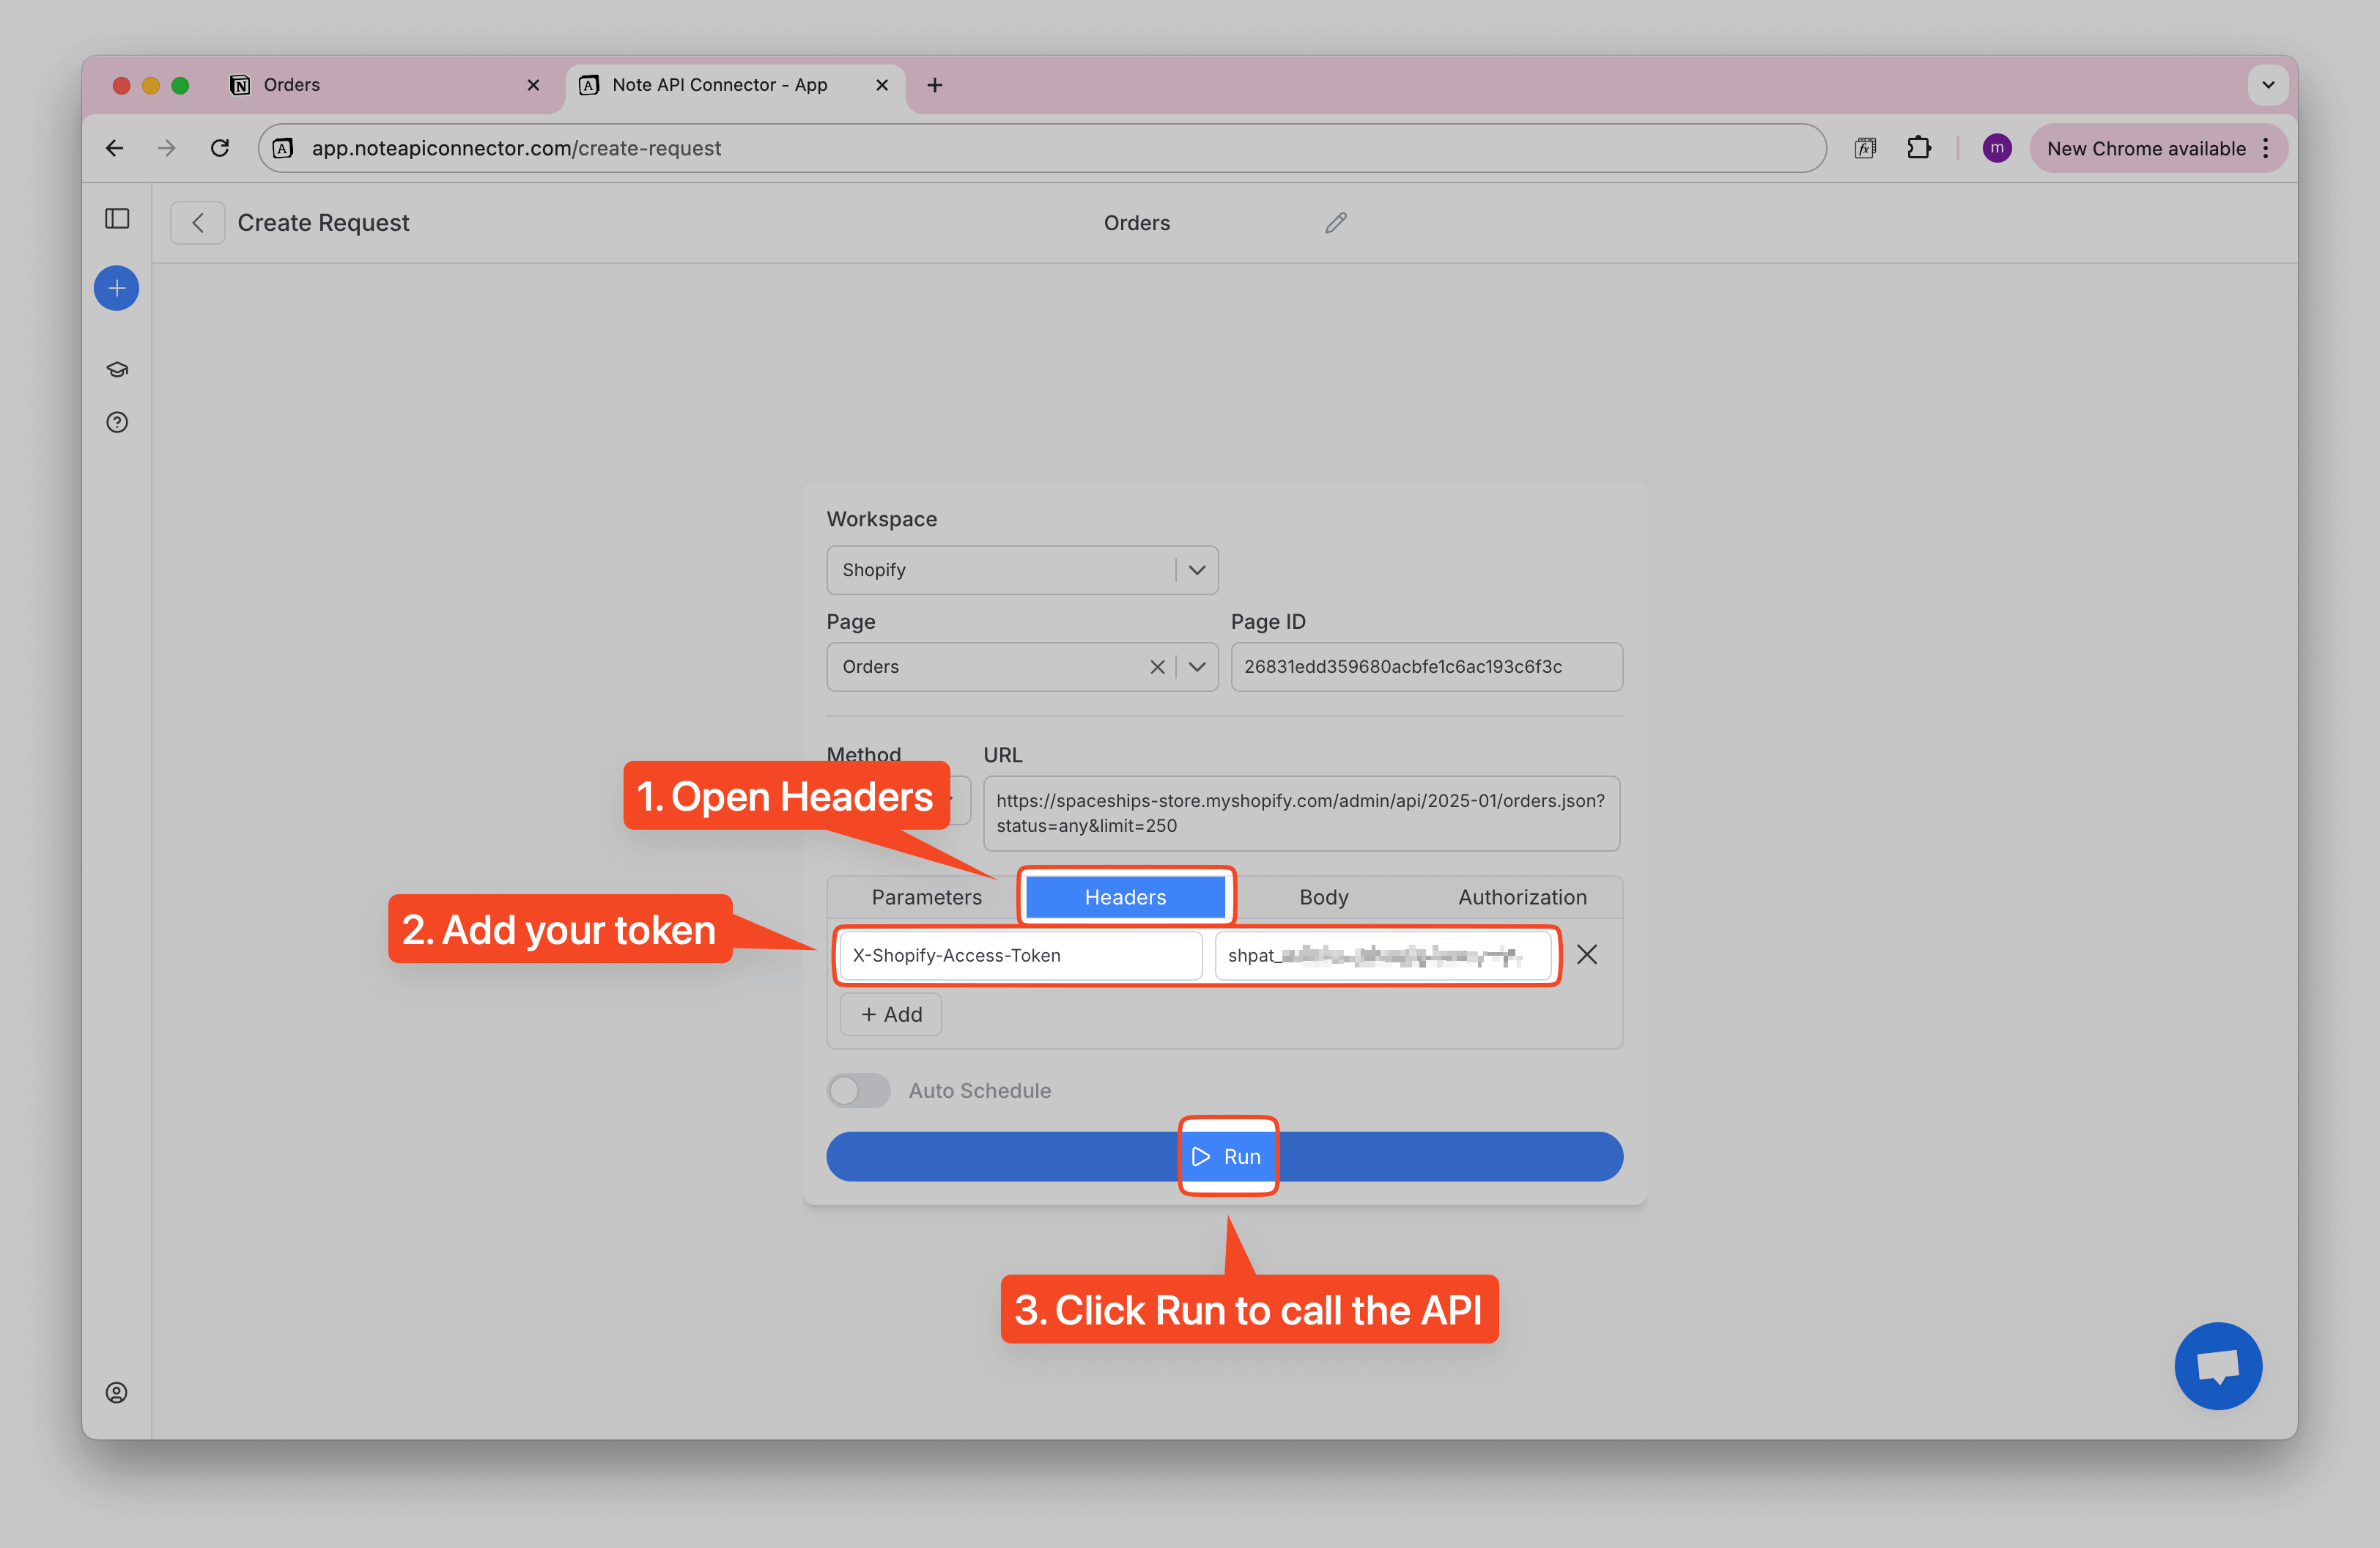Click the Run button

1226,1156
